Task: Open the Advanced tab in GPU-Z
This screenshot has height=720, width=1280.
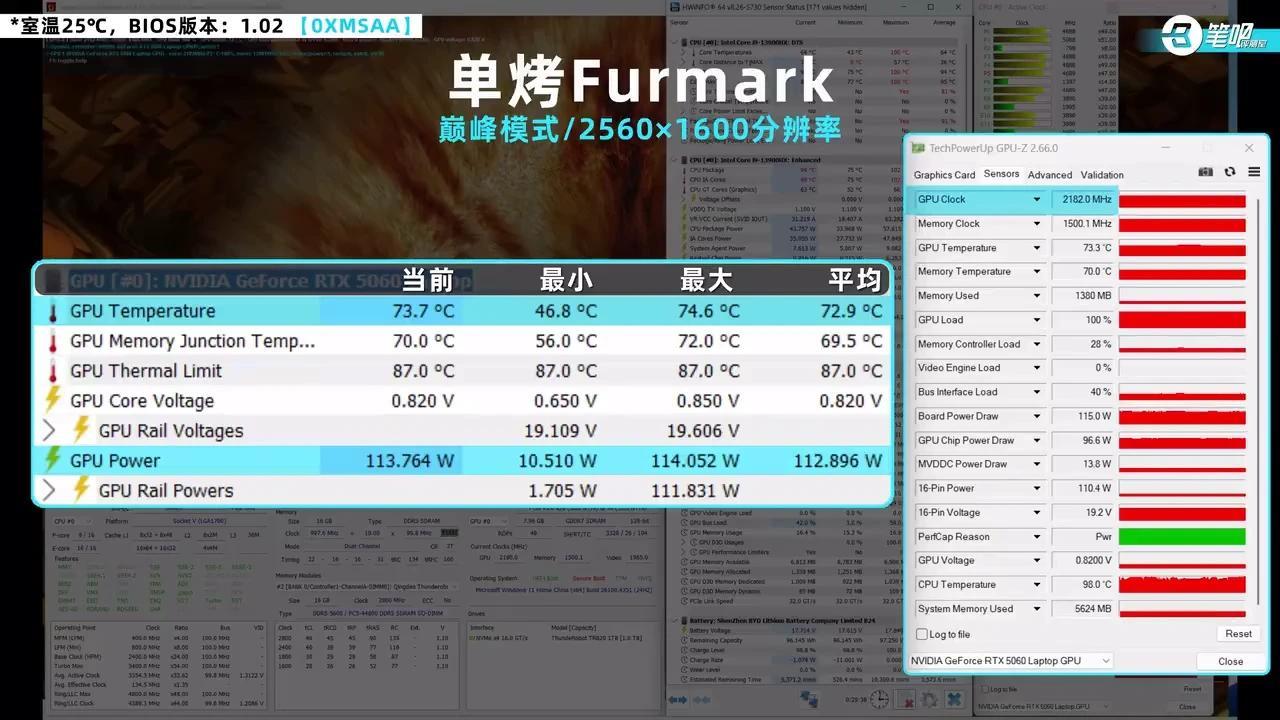Action: 1050,174
